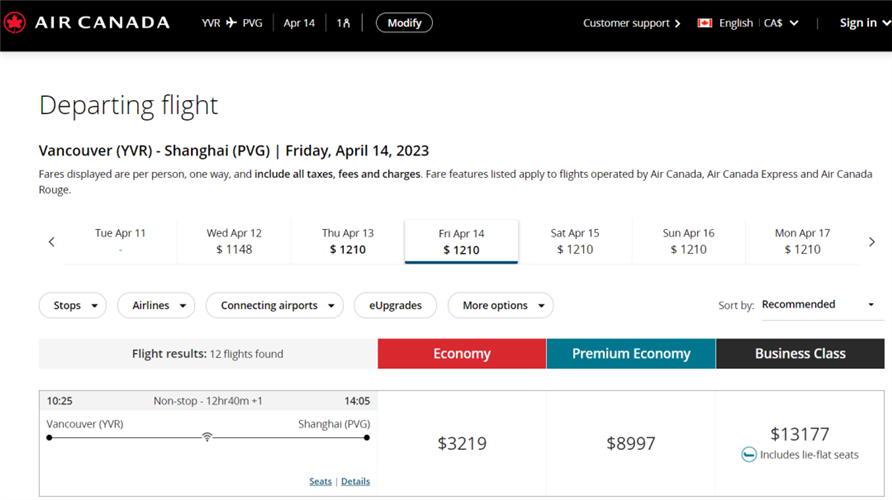Show previous dates with left arrow
This screenshot has height=500, width=892.
click(x=52, y=242)
